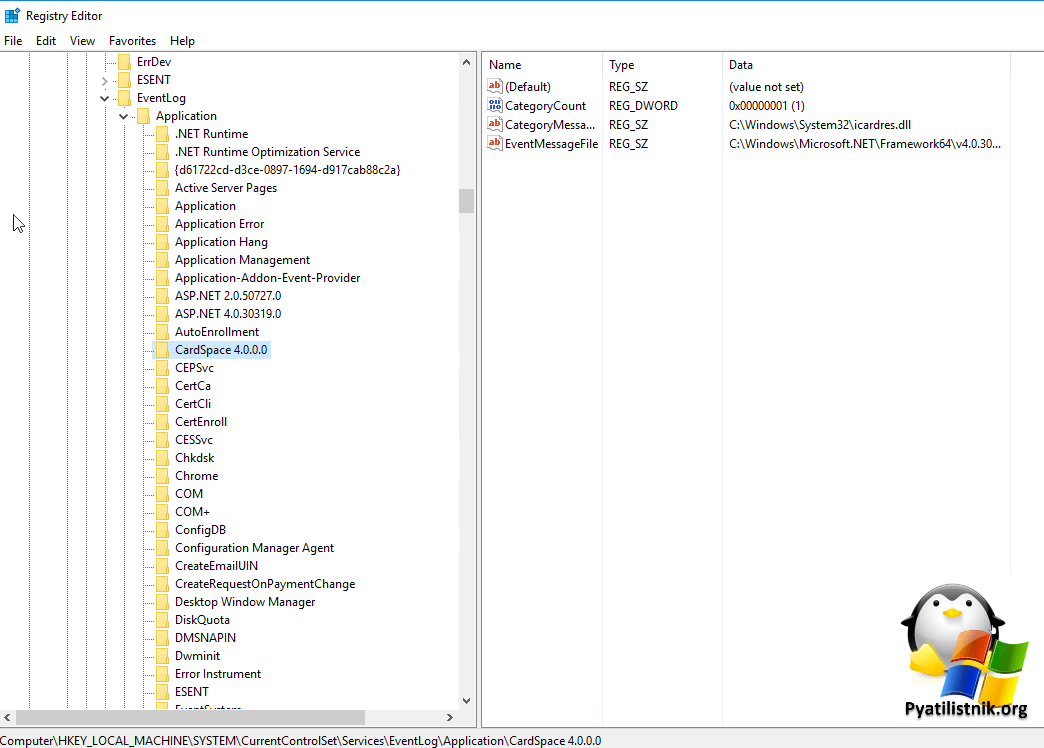Collapse the EventLog tree node

[105, 98]
